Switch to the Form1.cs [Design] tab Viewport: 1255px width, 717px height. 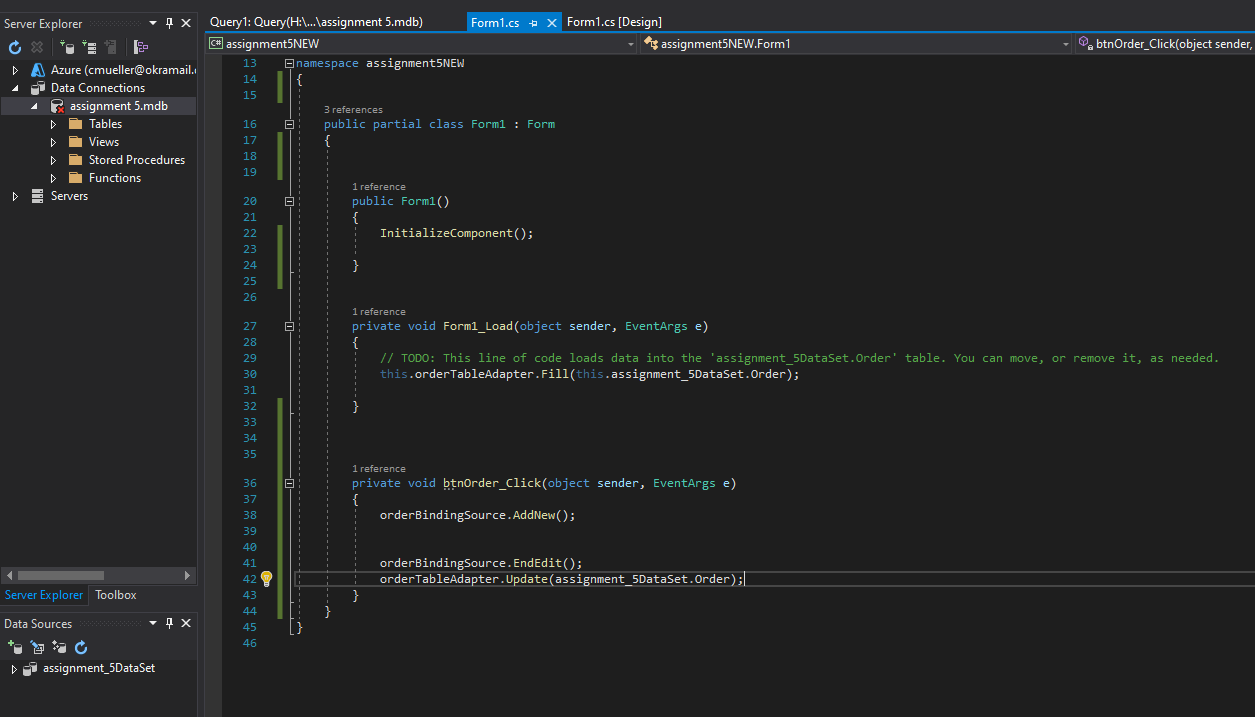[x=614, y=21]
